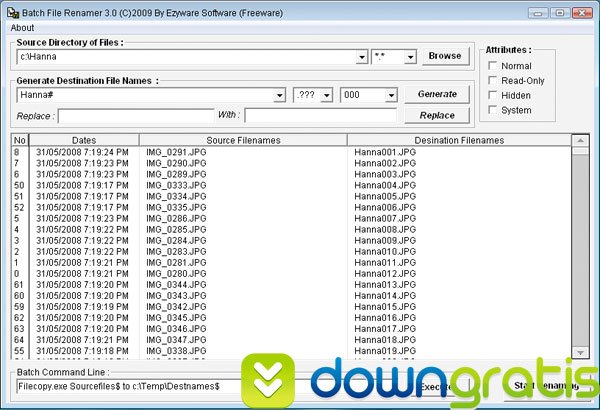Image resolution: width=600 pixels, height=410 pixels.
Task: Click the Source Filenames column header
Action: point(243,140)
